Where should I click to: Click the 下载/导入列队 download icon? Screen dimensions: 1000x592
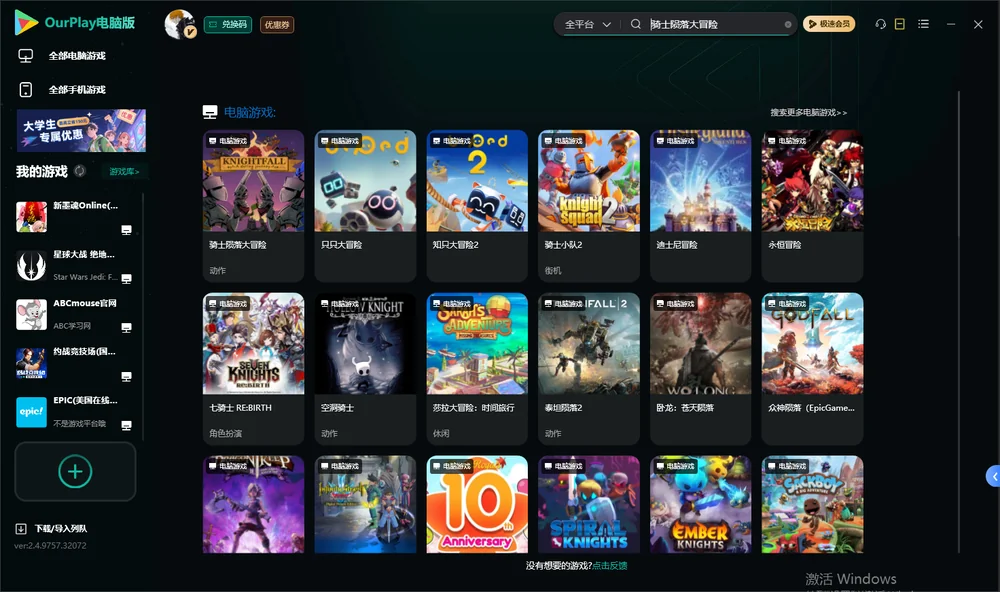[21, 529]
